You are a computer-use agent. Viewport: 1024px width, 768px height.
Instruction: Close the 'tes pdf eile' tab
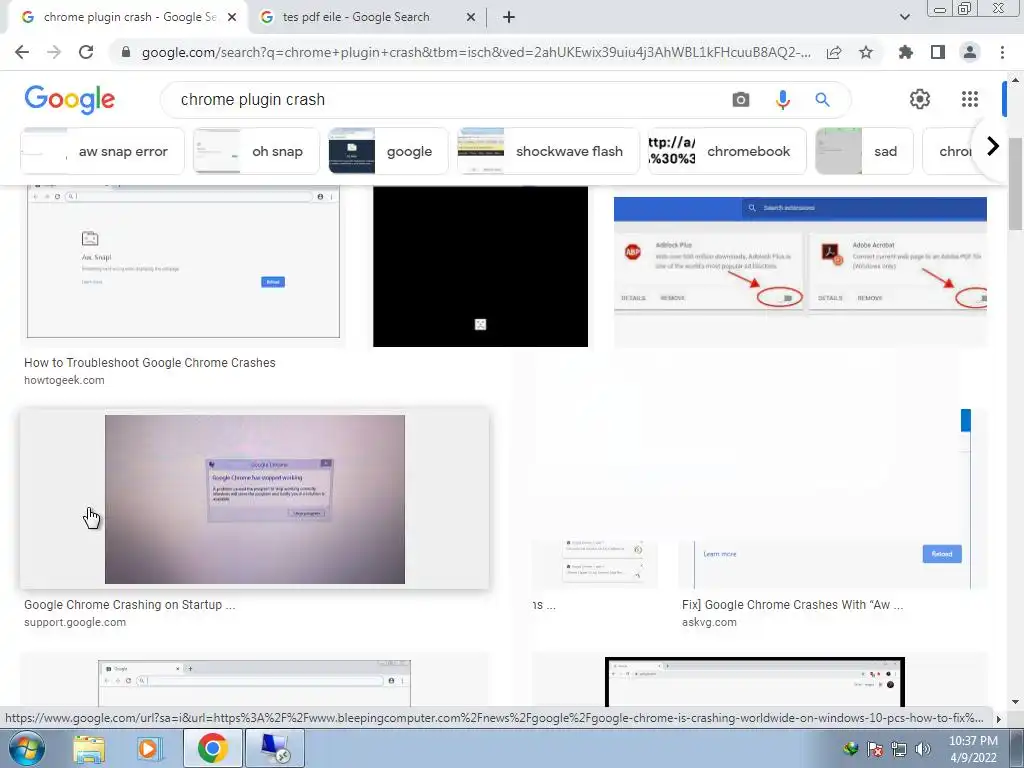471,18
